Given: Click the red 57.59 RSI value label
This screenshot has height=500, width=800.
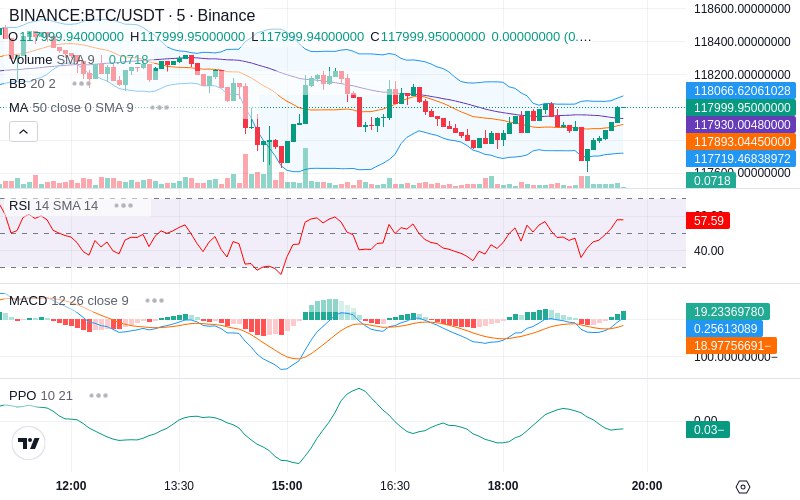Looking at the screenshot, I should click(x=708, y=220).
